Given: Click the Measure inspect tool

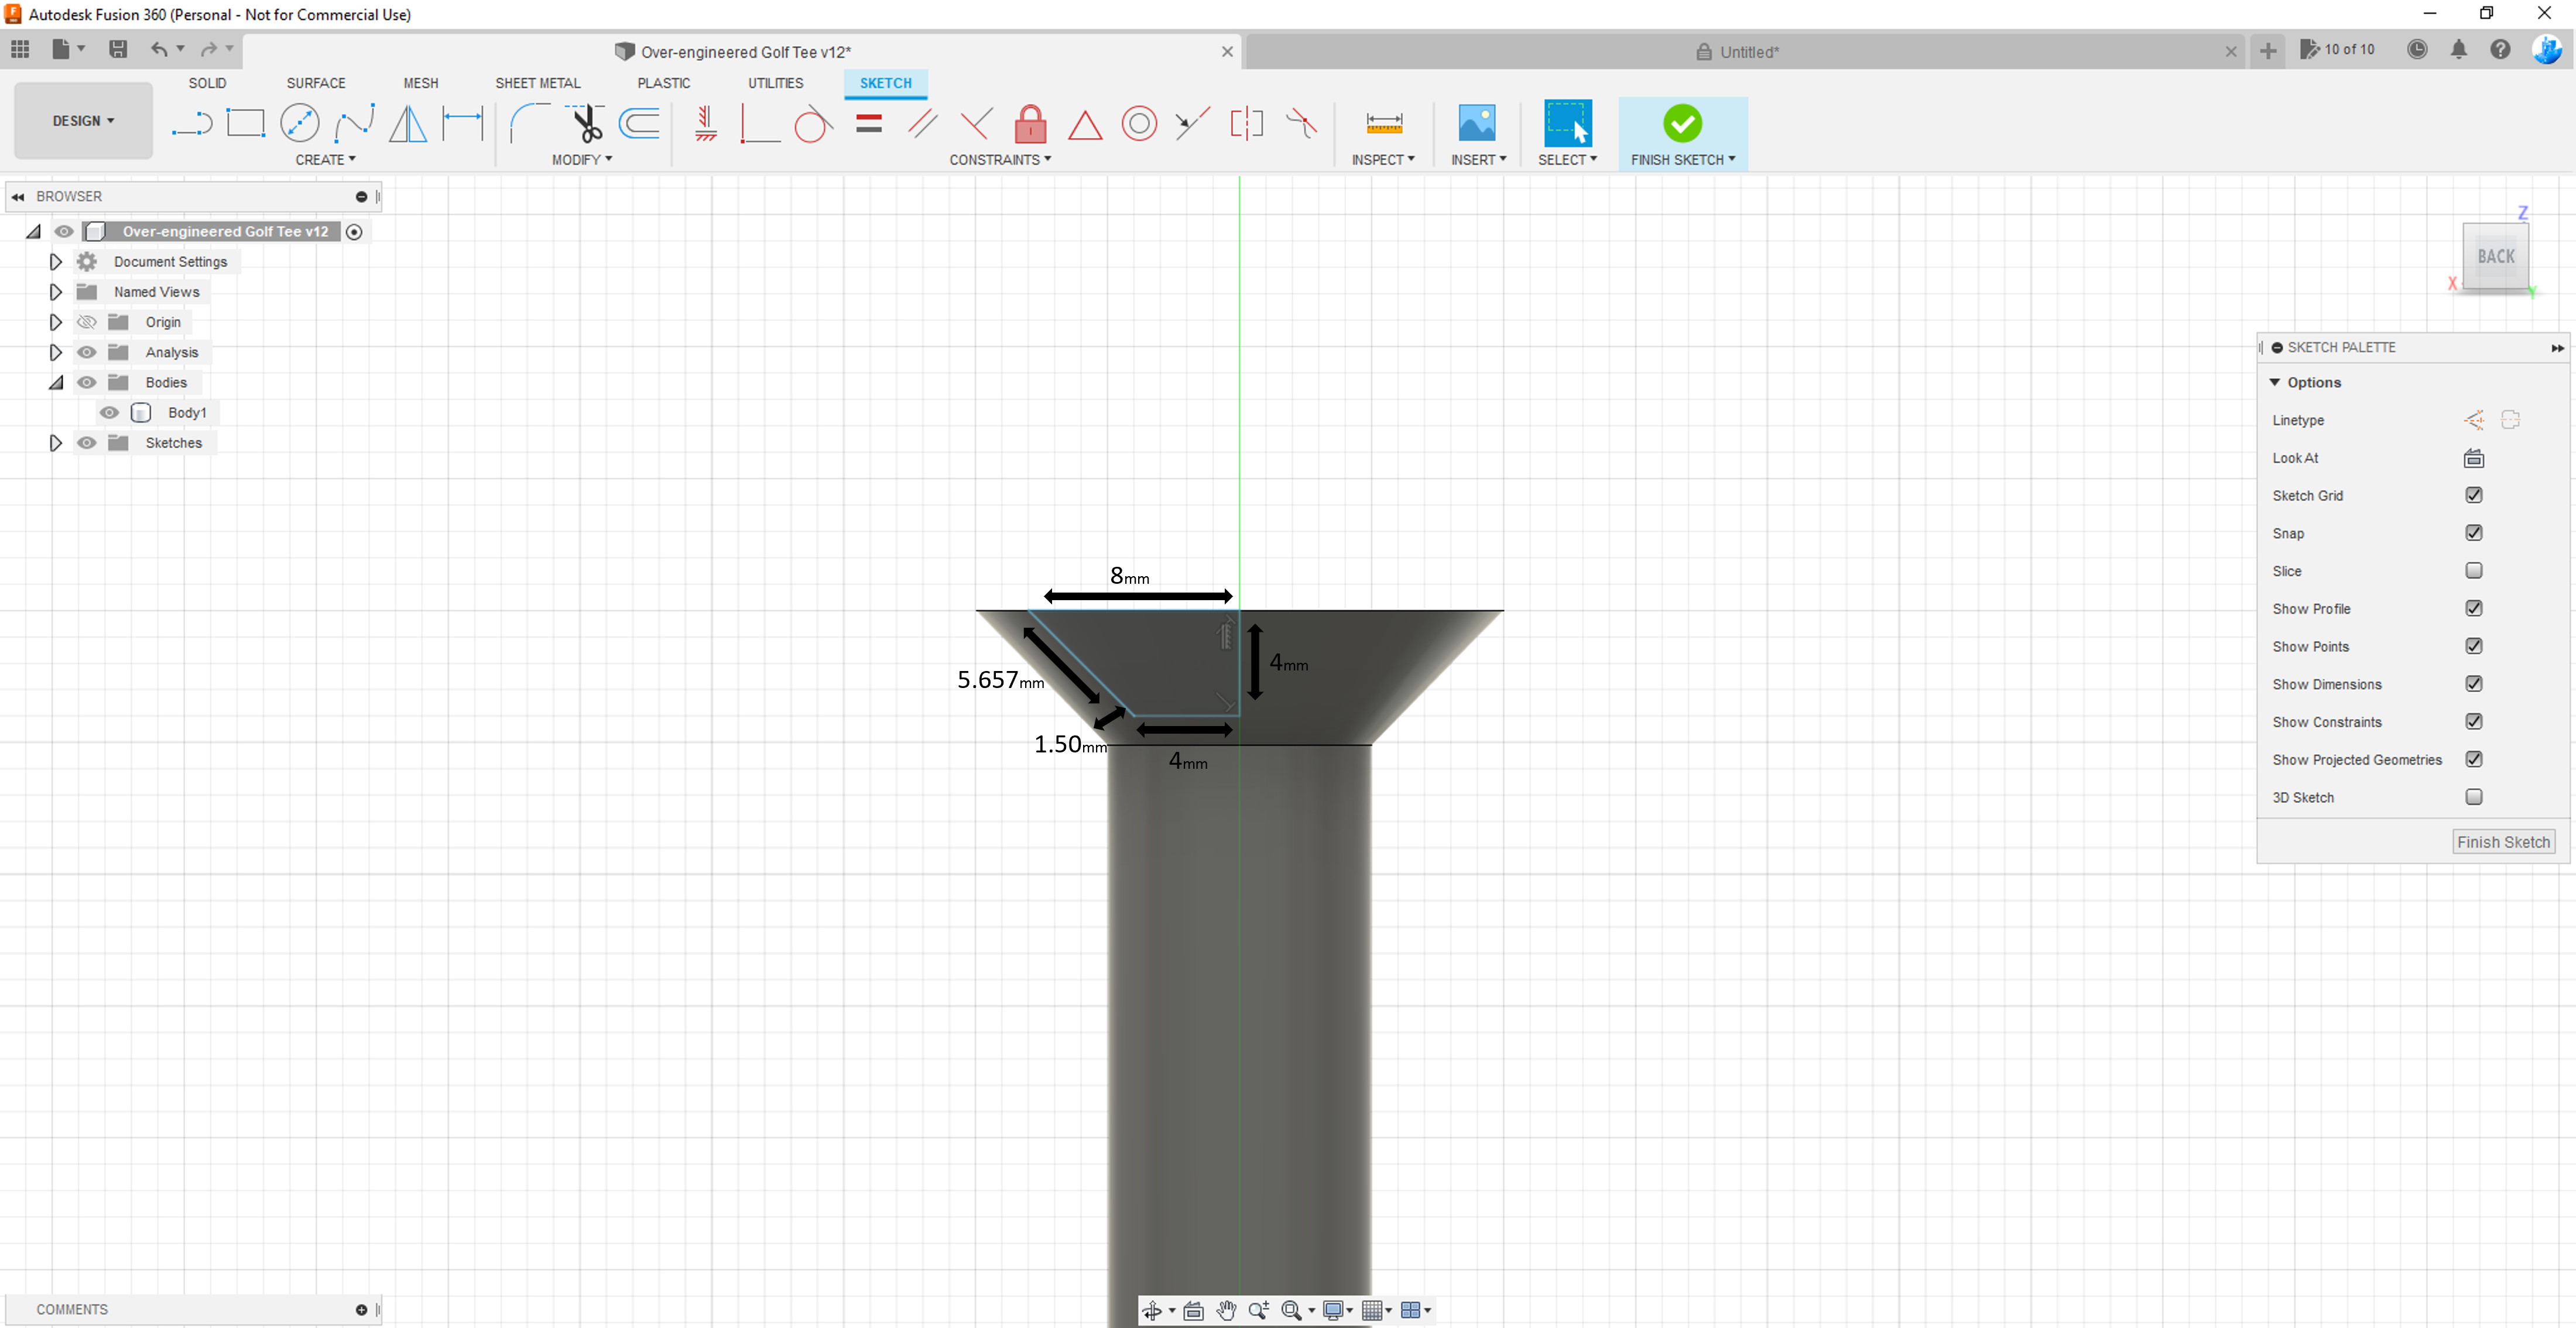Looking at the screenshot, I should point(1383,123).
